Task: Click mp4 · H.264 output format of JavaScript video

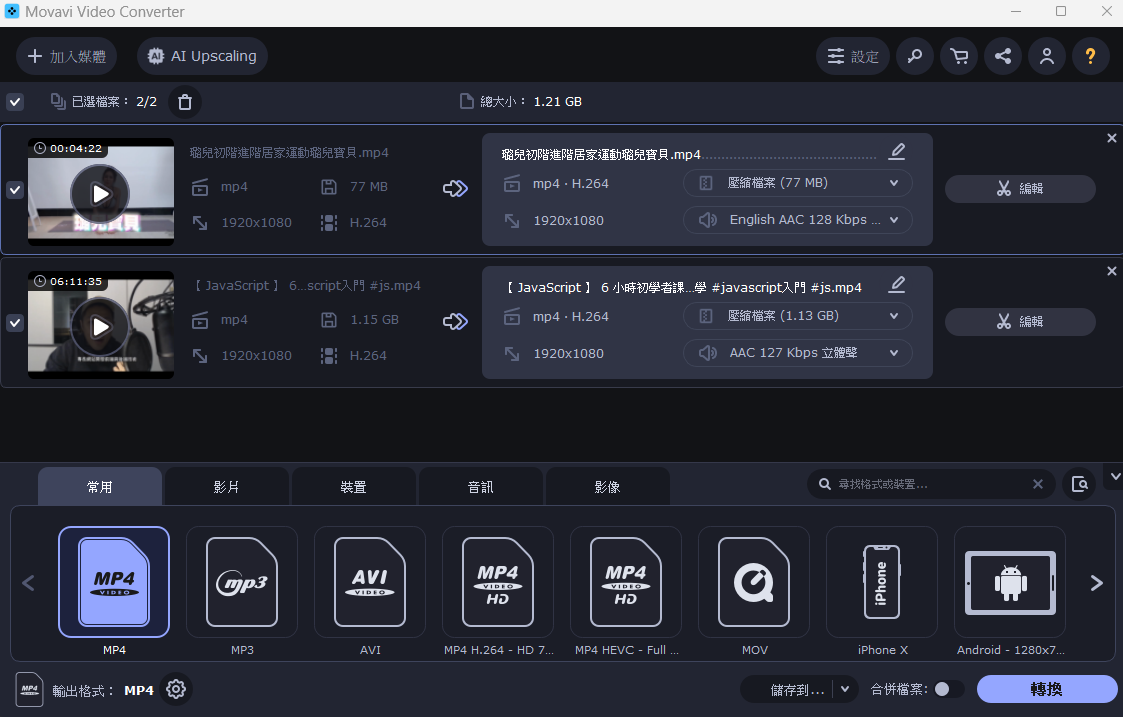Action: tap(570, 317)
